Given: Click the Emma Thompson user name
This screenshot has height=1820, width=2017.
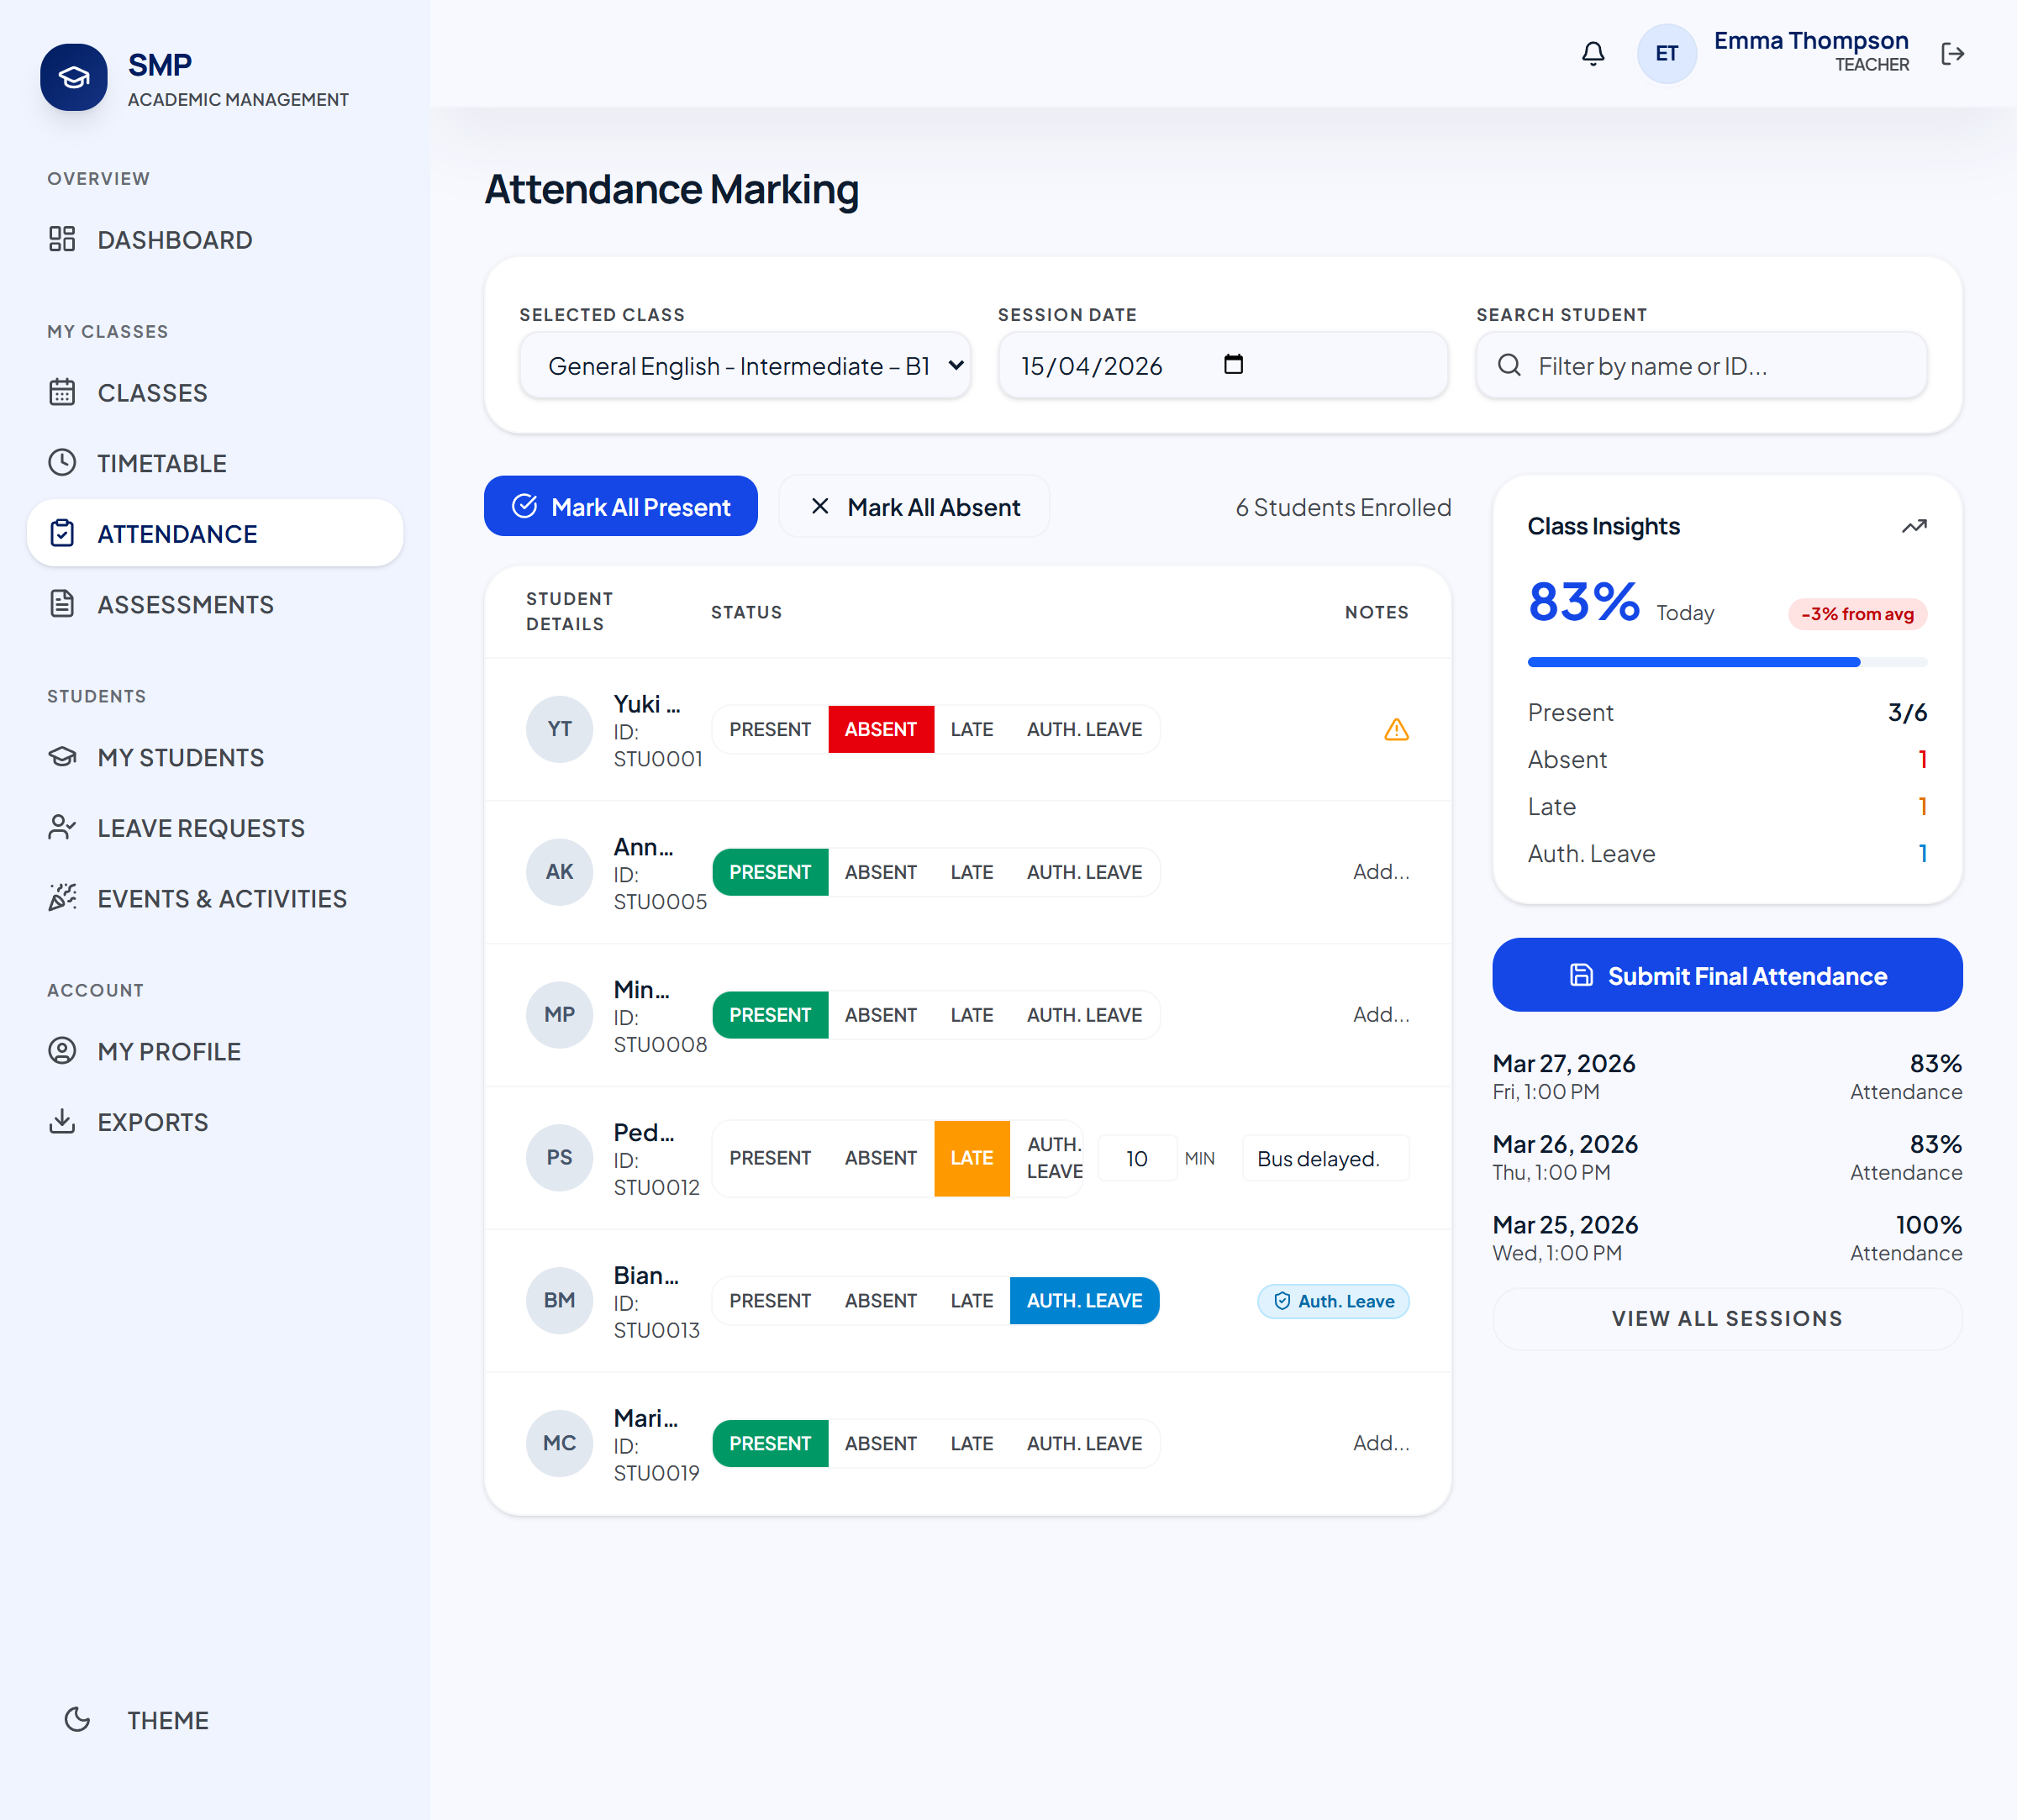Looking at the screenshot, I should (x=1811, y=41).
